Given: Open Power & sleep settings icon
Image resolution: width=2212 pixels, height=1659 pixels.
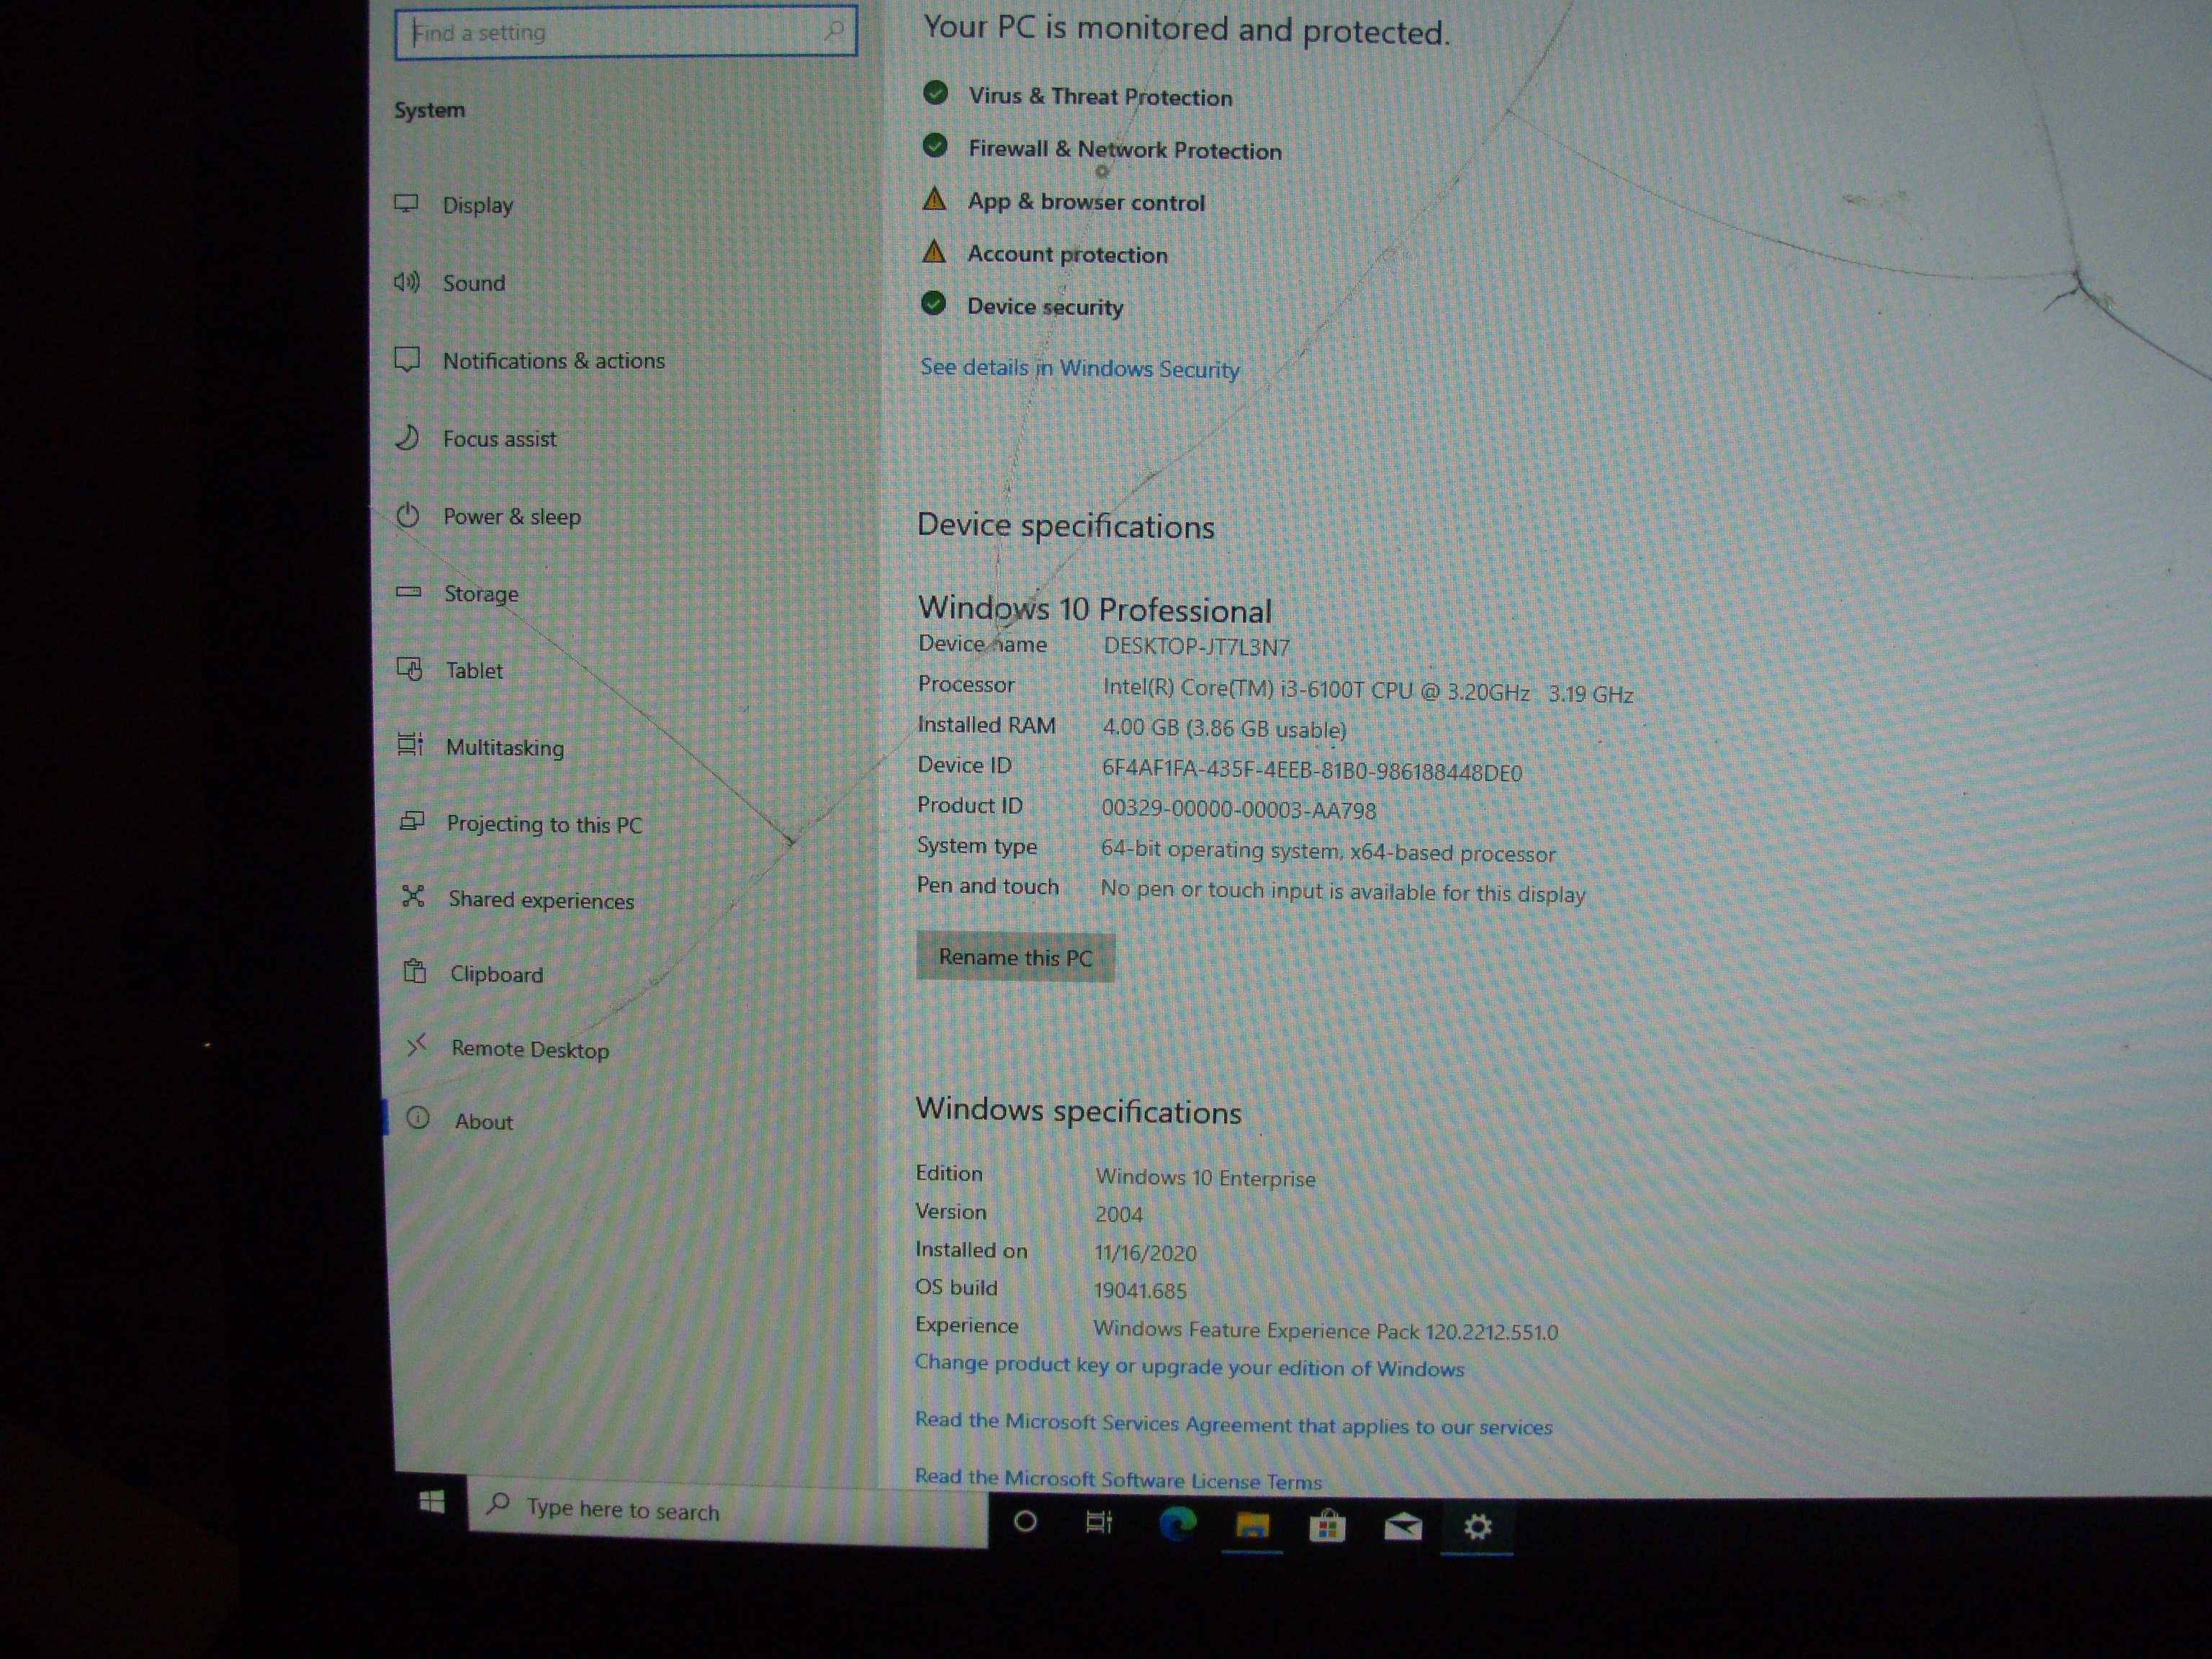Looking at the screenshot, I should pyautogui.click(x=409, y=516).
